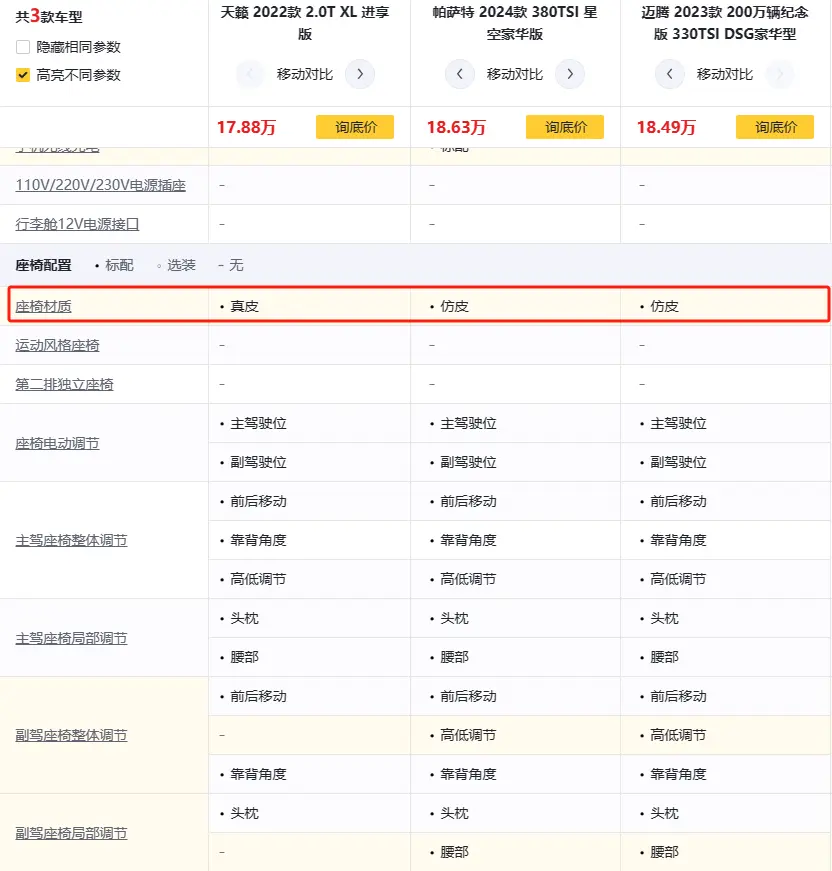
Task: Click 共3款车型 count text
Action: click(x=49, y=16)
